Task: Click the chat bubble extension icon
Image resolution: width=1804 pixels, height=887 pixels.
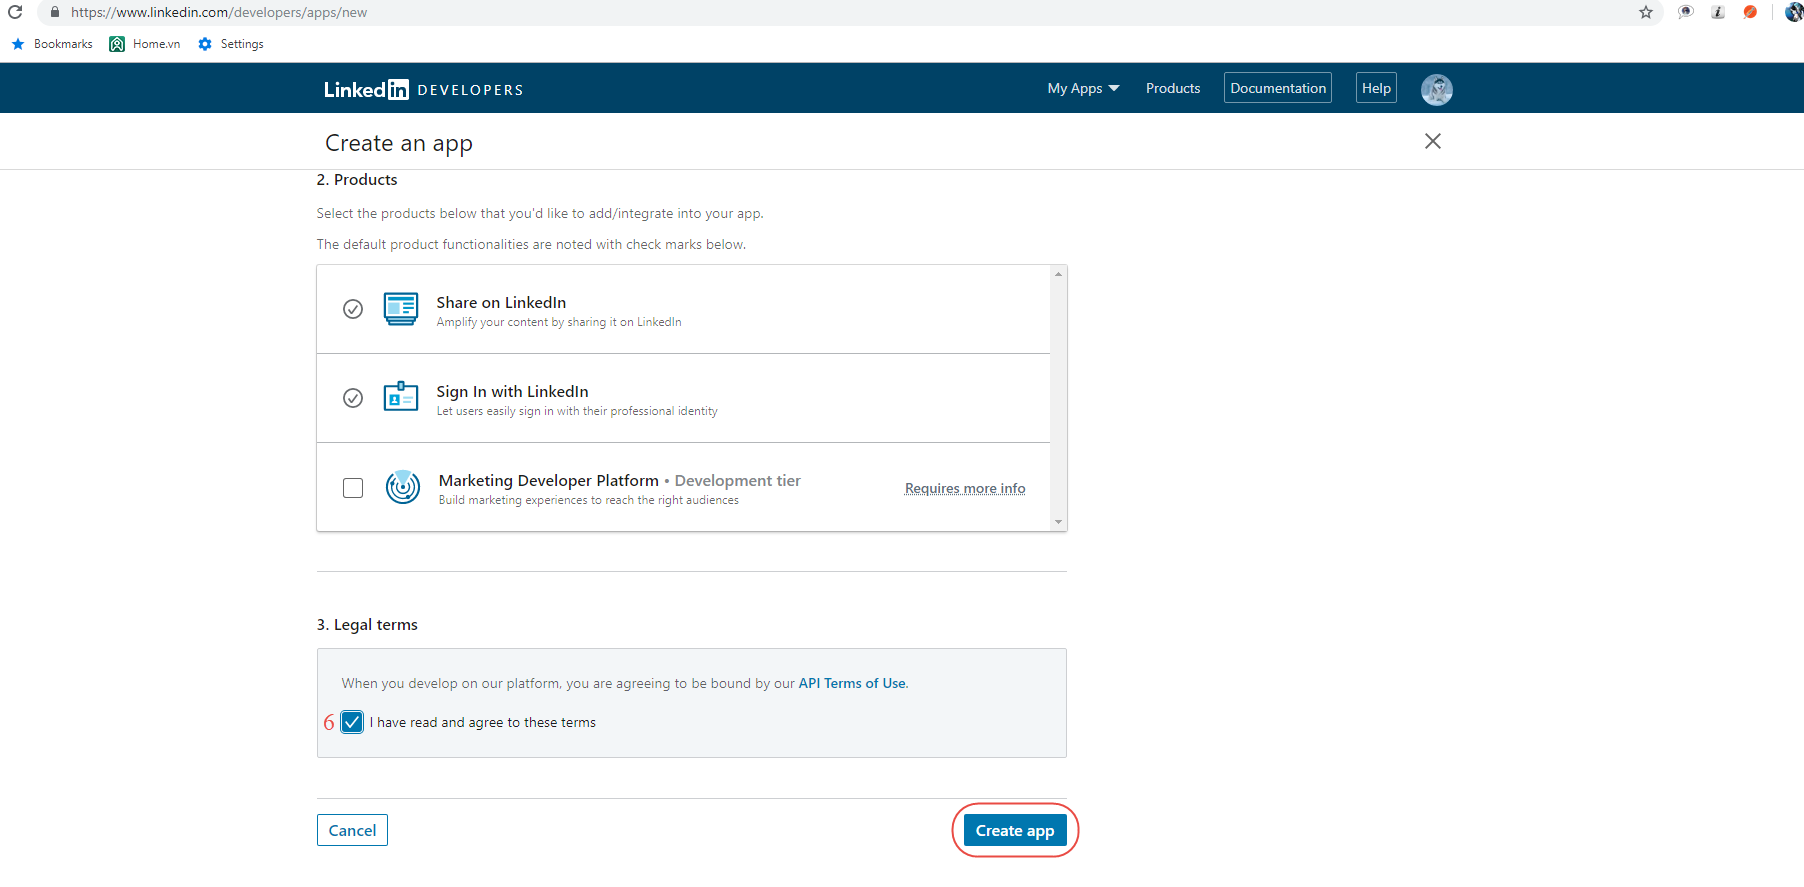Action: click(1686, 12)
